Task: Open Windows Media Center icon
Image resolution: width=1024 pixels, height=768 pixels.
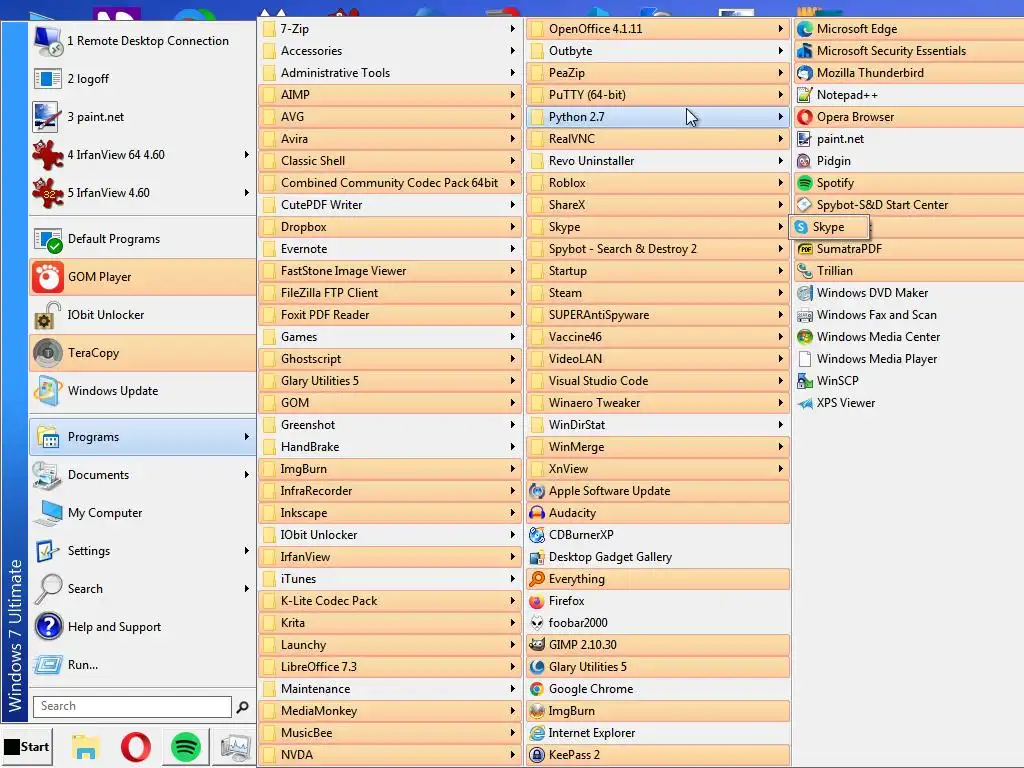Action: tap(805, 337)
